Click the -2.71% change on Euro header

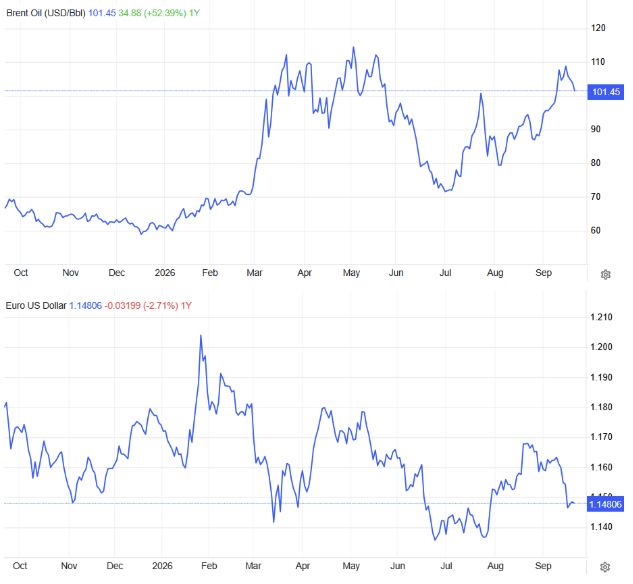click(160, 306)
